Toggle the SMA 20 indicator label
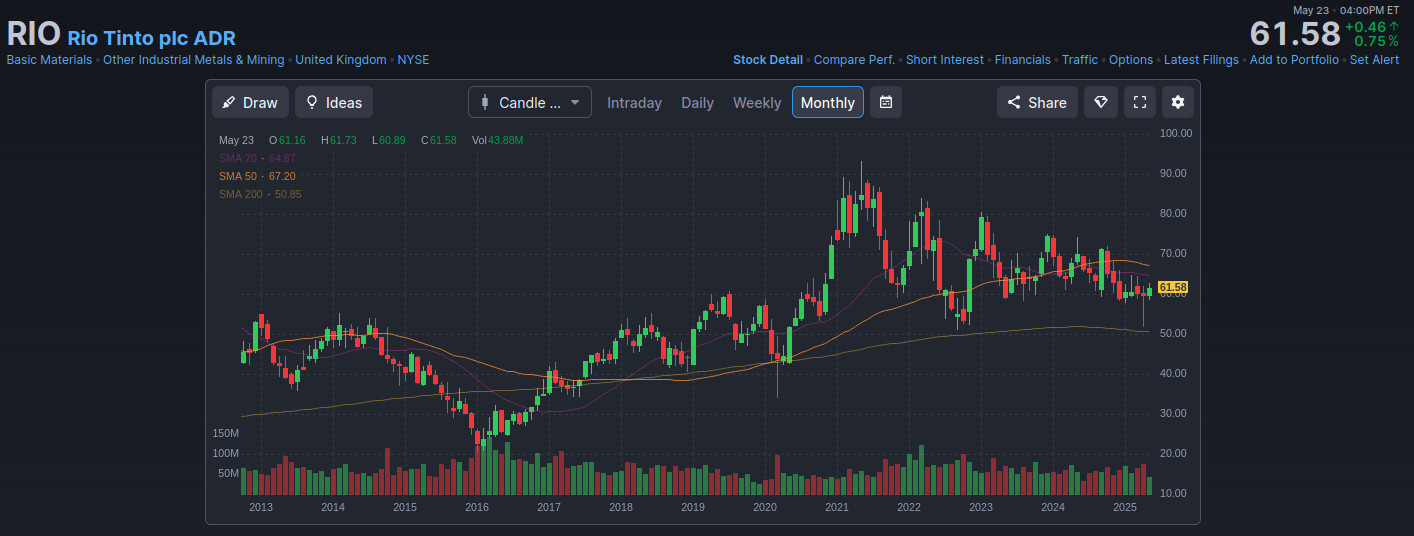 click(x=257, y=158)
